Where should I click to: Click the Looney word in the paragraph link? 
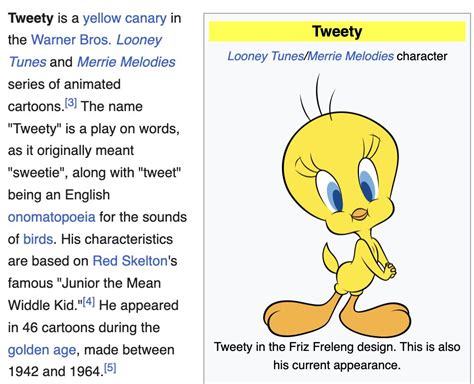click(139, 40)
